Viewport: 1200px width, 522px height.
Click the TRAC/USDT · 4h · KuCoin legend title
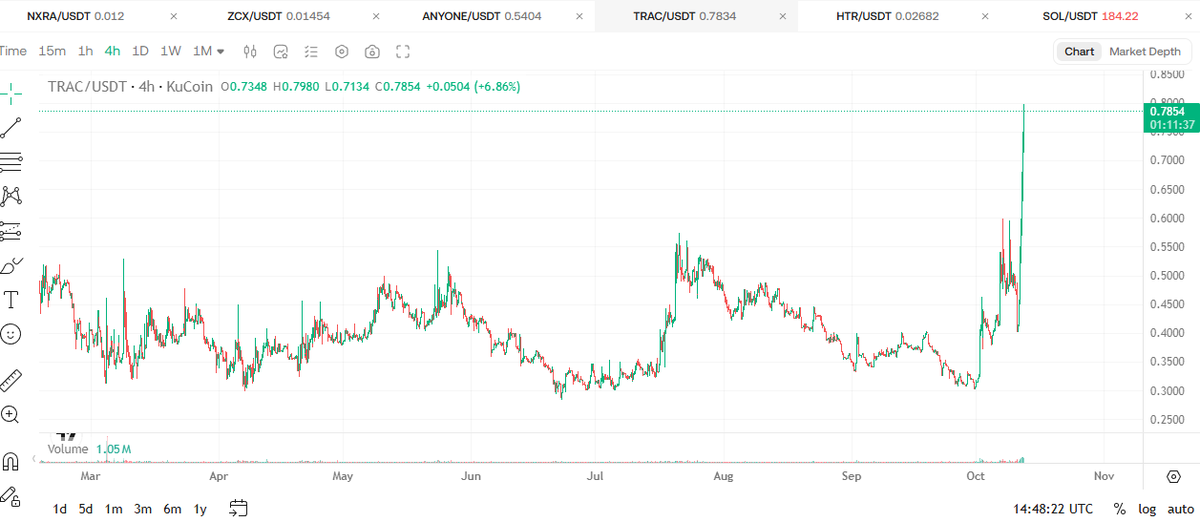[x=130, y=87]
